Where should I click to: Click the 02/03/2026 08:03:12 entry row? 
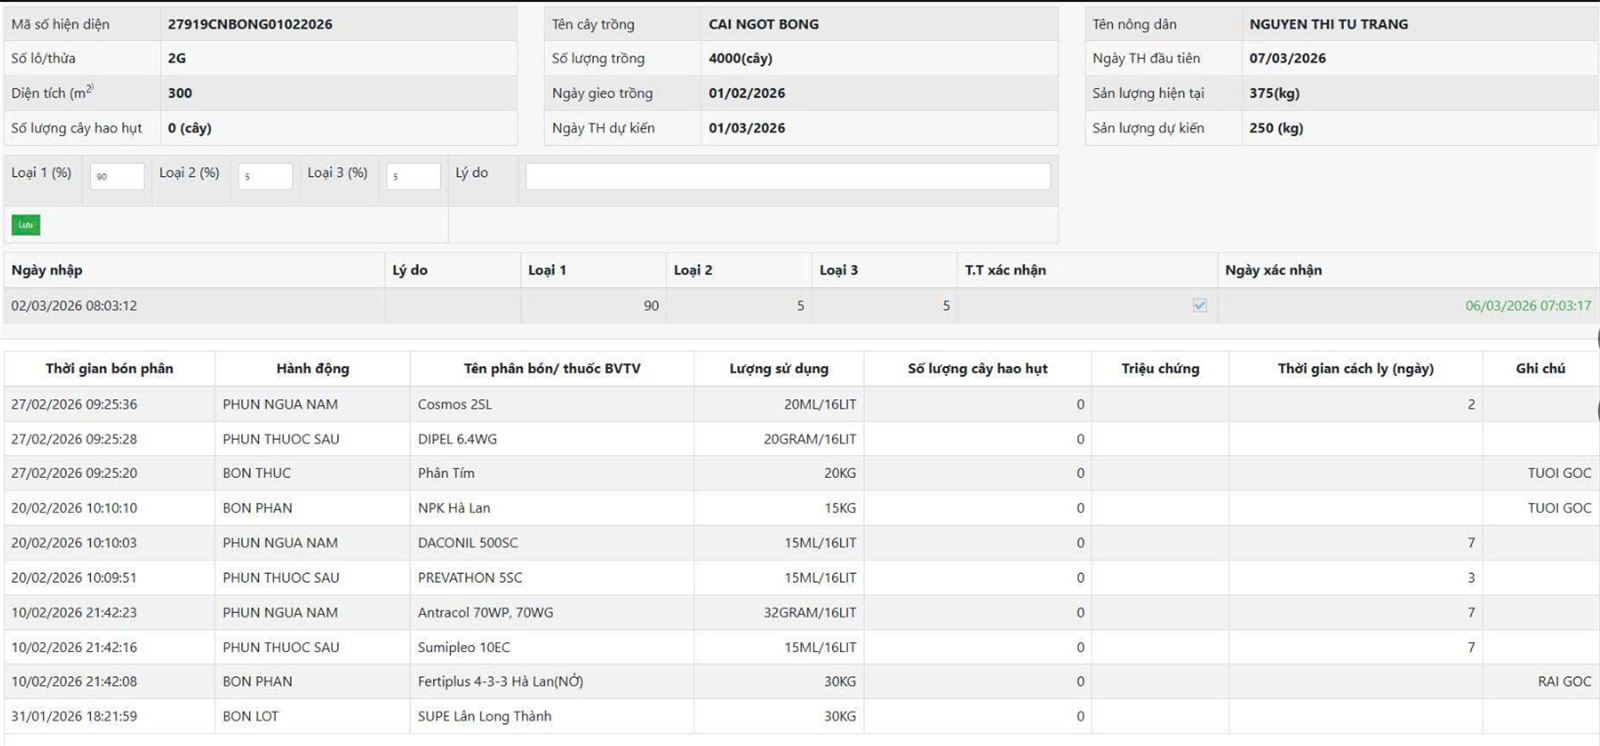click(74, 306)
